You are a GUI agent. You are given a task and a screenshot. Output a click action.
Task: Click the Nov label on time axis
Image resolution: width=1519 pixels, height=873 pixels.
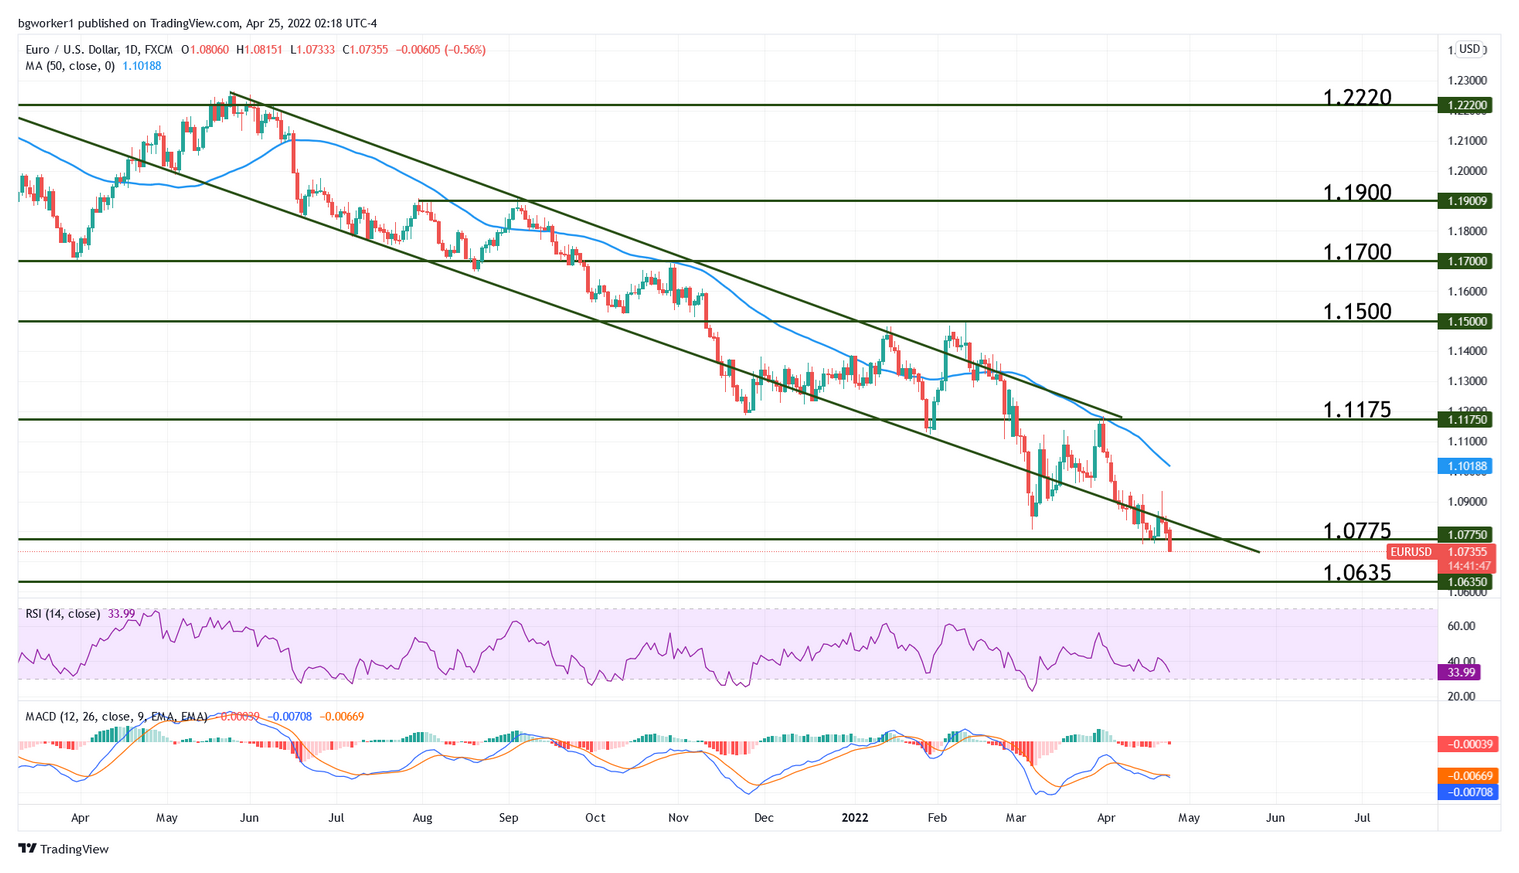point(678,817)
